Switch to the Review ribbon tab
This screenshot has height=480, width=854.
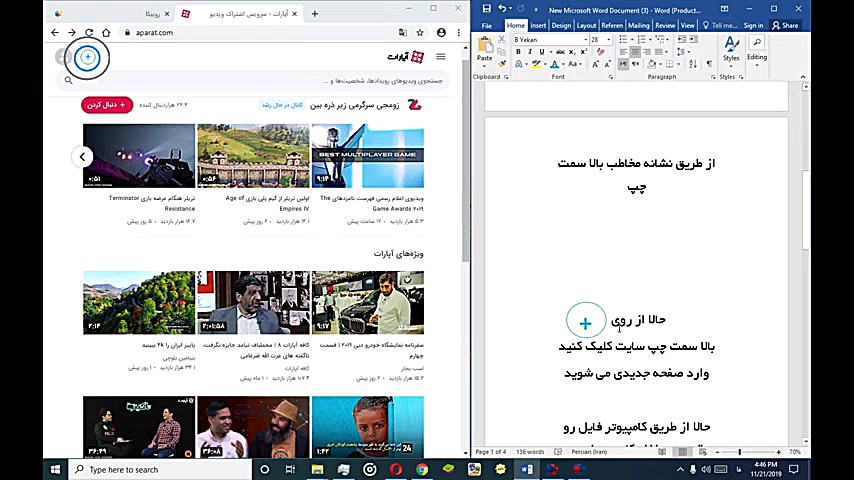tap(665, 26)
